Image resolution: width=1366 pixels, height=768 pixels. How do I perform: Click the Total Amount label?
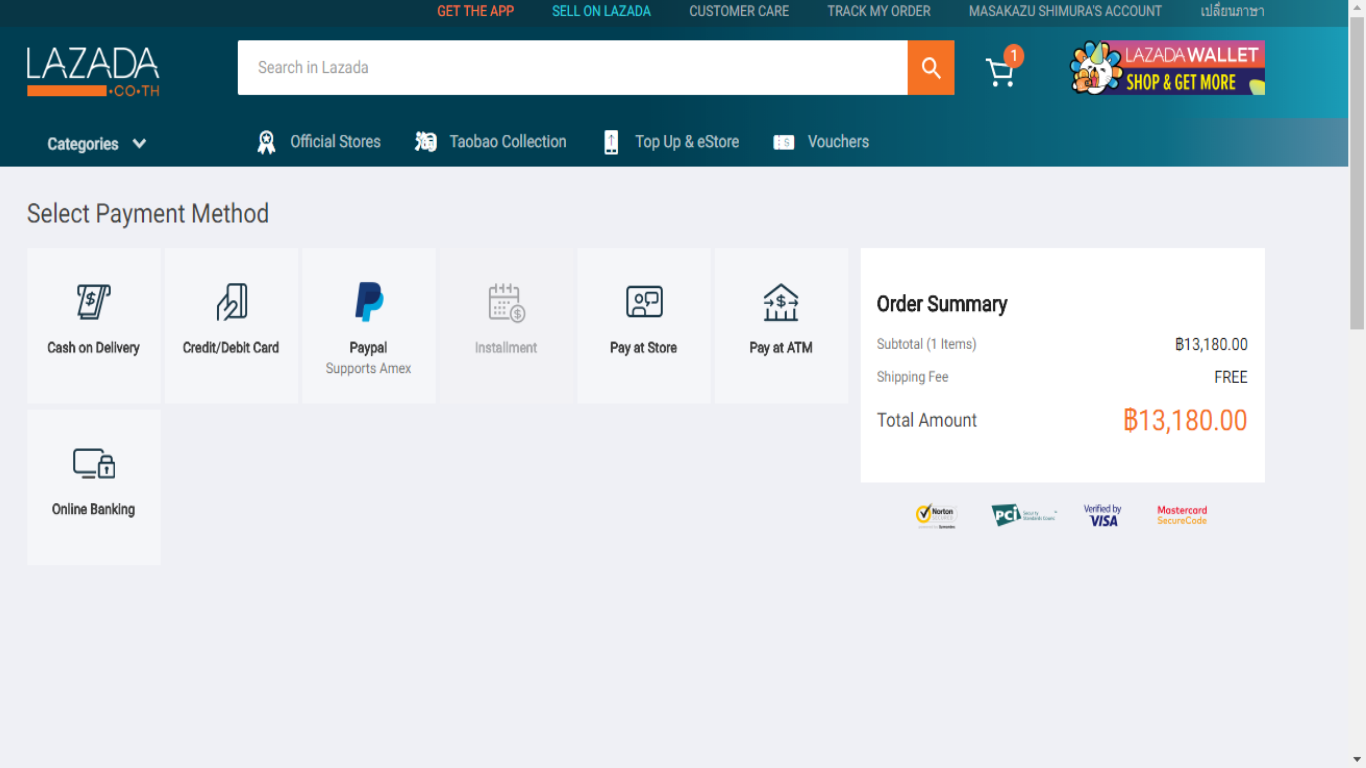pyautogui.click(x=927, y=420)
